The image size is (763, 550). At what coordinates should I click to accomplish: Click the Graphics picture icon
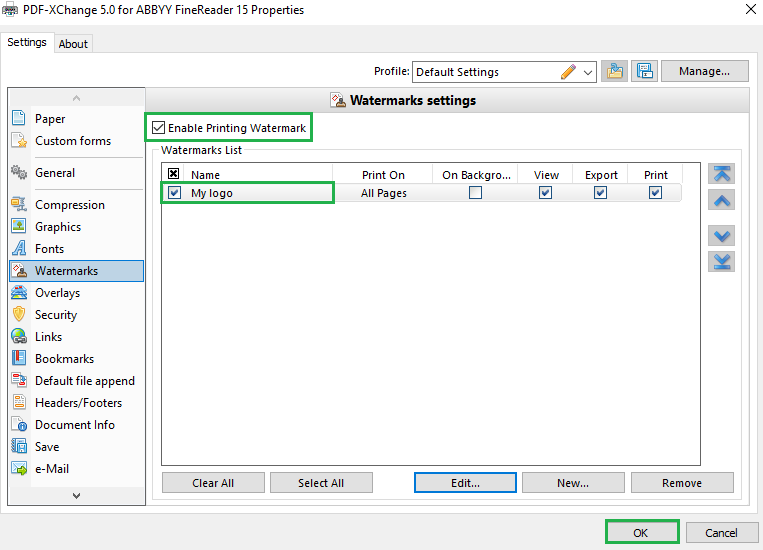[x=19, y=226]
